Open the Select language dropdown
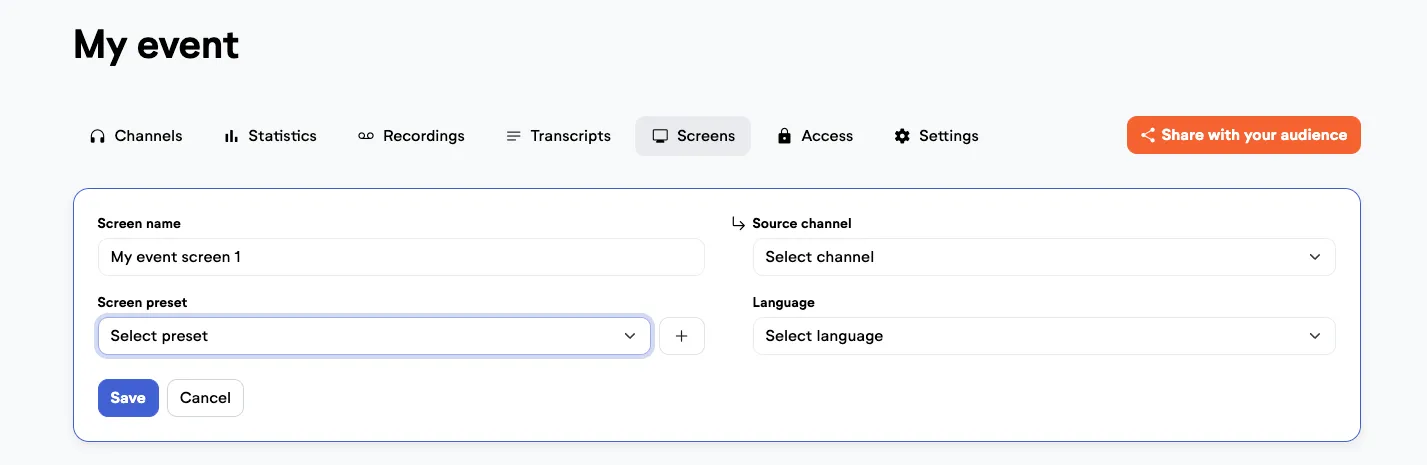Image resolution: width=1427 pixels, height=465 pixels. [1044, 336]
